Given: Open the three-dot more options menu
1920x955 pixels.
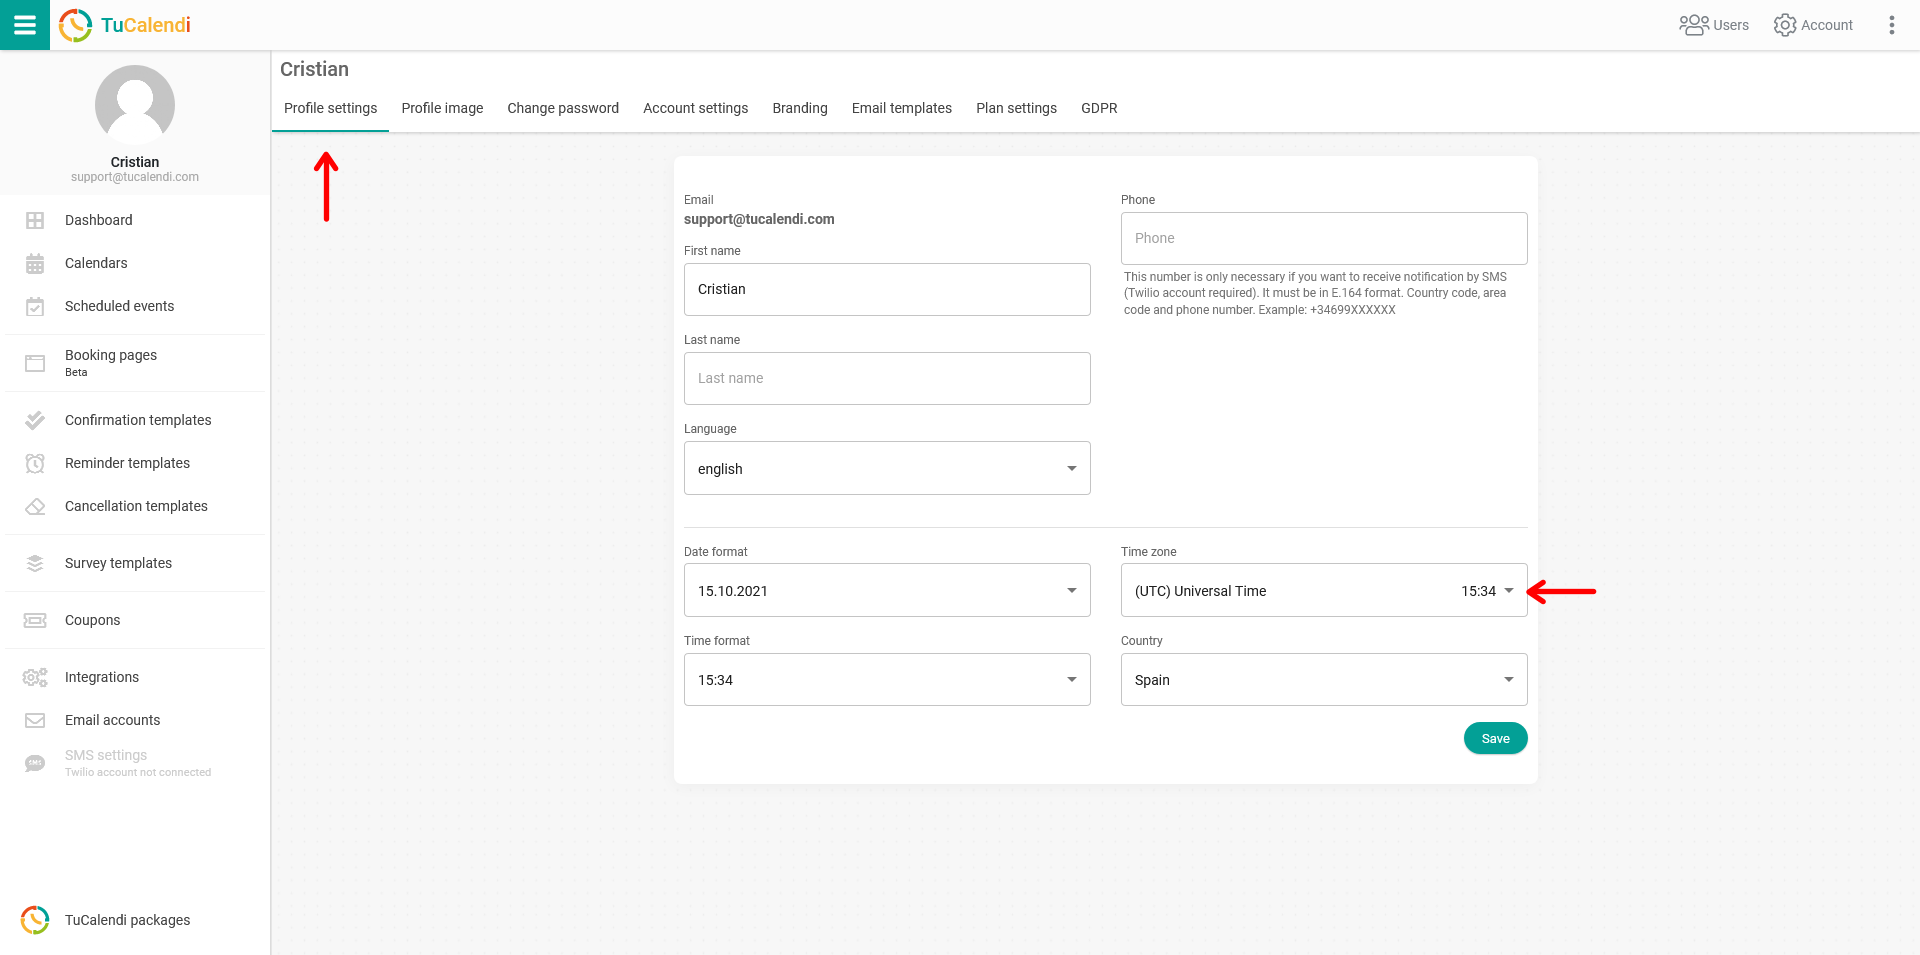Looking at the screenshot, I should pos(1891,25).
